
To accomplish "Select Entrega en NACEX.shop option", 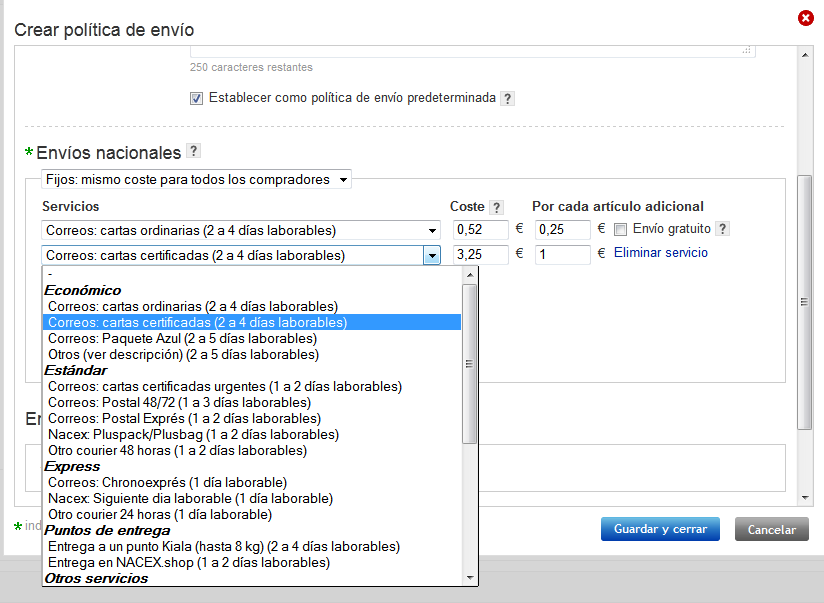I will click(x=252, y=563).
